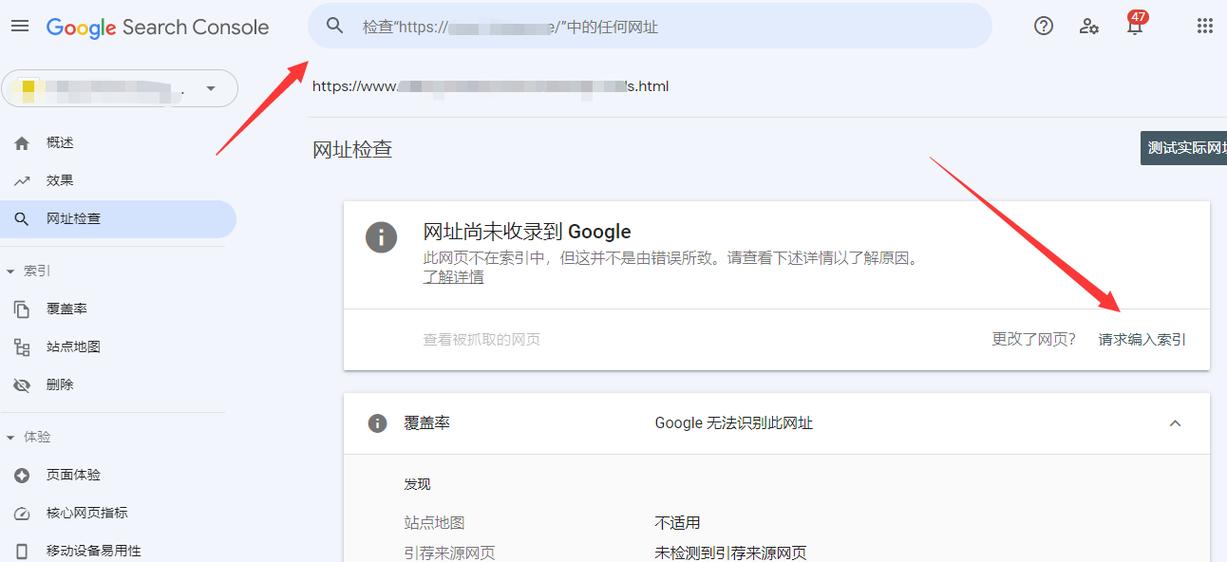Image resolution: width=1227 pixels, height=562 pixels.
Task: Click the home icon beside 概述
Action: [x=22, y=143]
